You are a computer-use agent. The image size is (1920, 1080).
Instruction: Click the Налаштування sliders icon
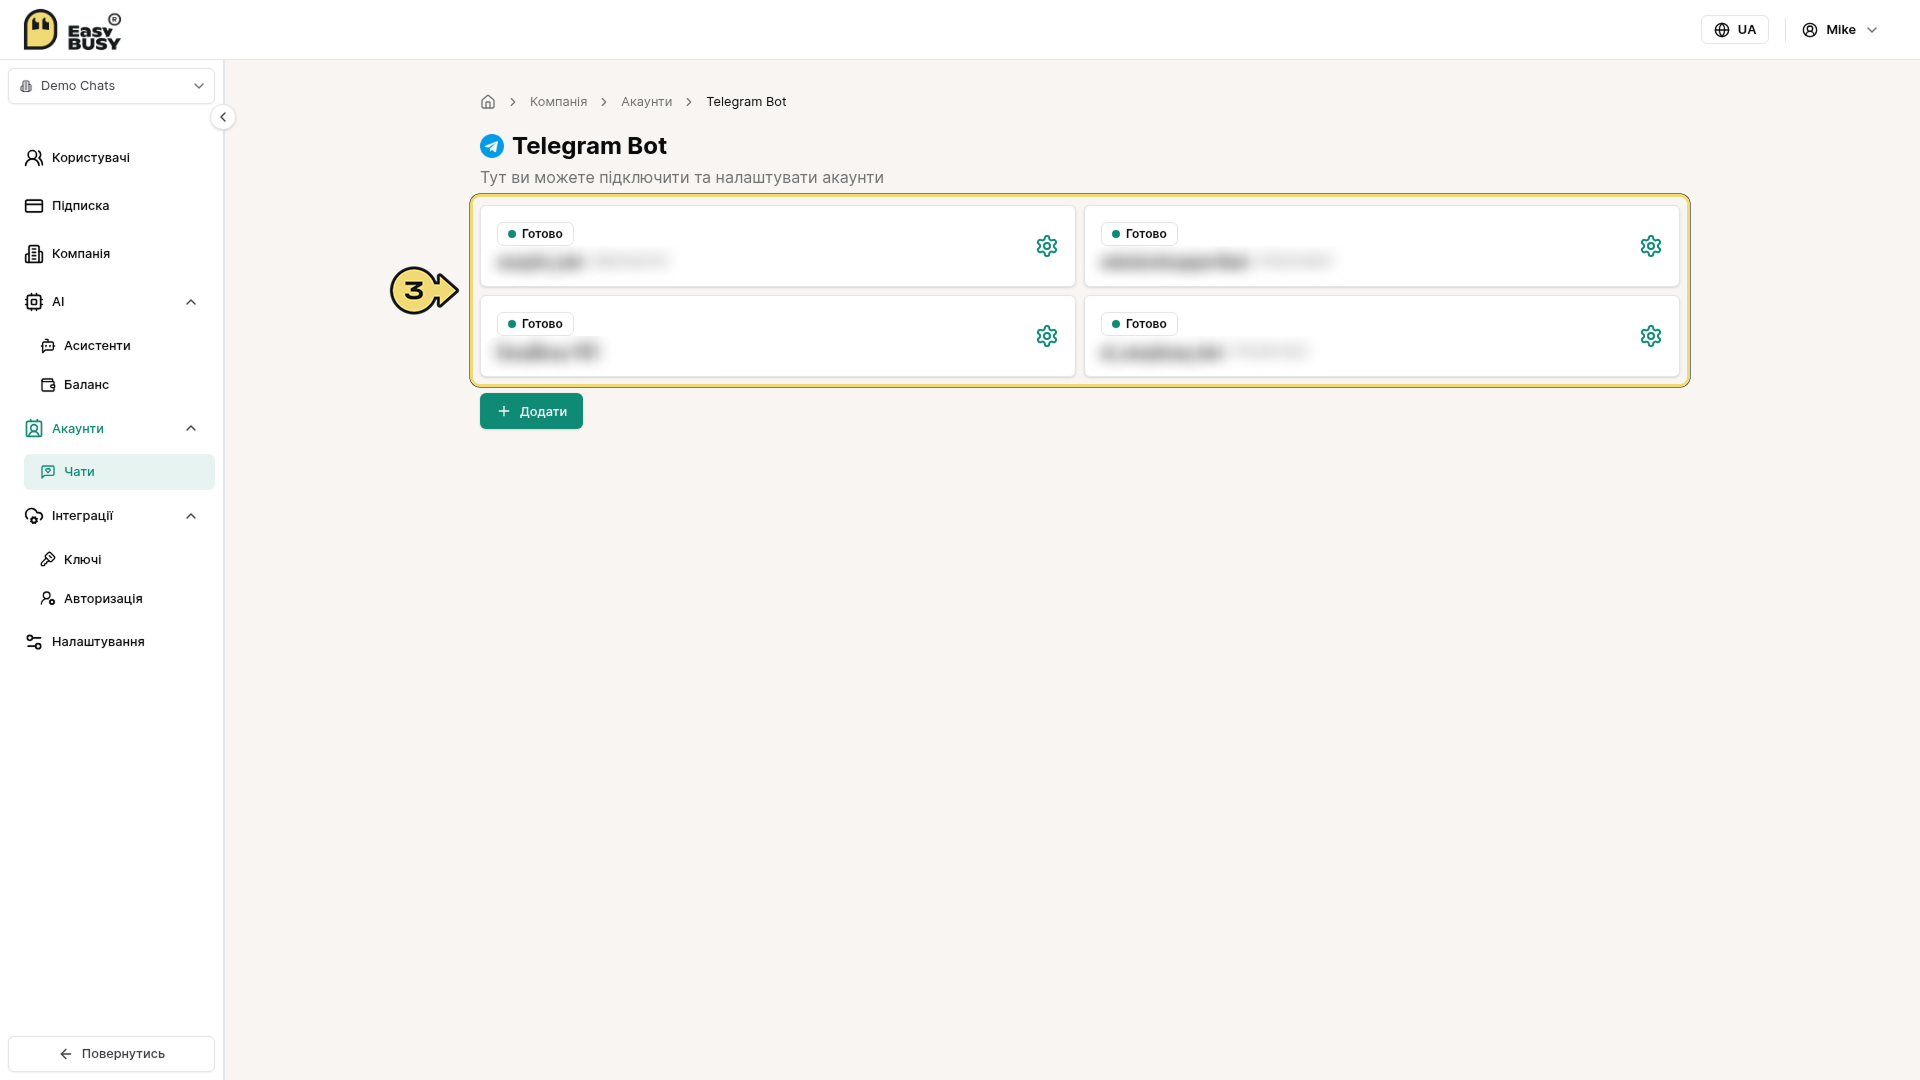tap(34, 642)
